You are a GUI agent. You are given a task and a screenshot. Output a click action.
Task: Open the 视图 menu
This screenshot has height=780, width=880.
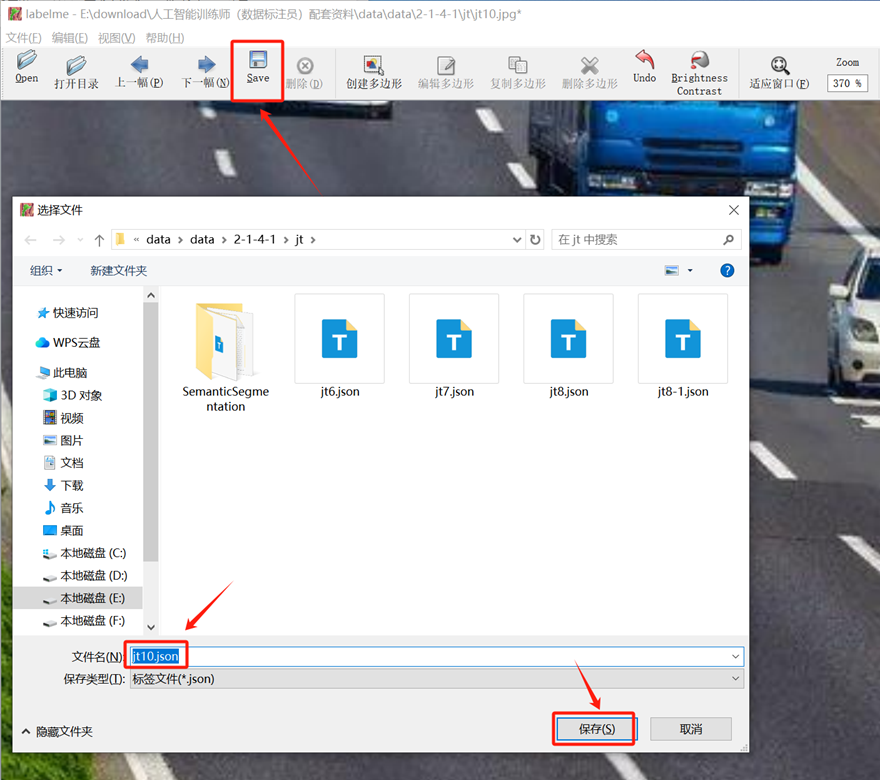[116, 38]
